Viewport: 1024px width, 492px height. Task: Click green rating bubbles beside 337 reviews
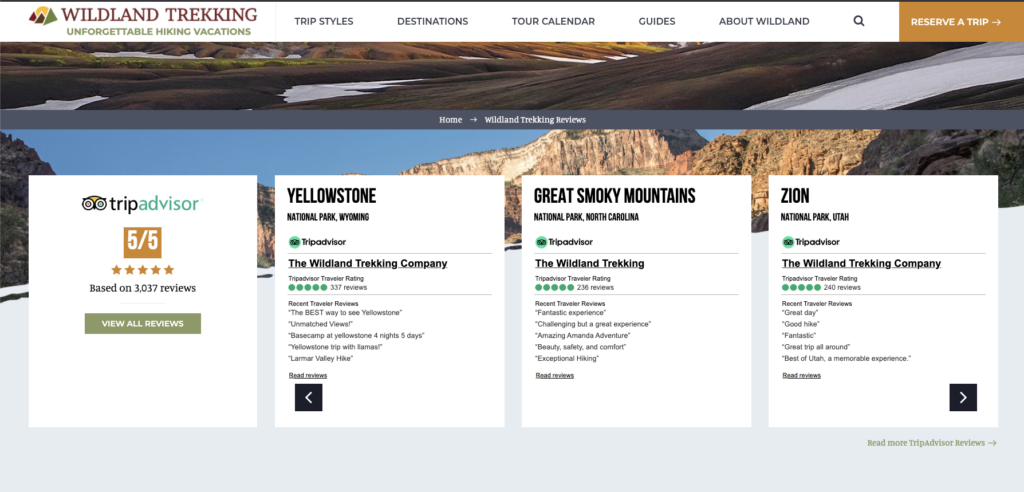[308, 287]
